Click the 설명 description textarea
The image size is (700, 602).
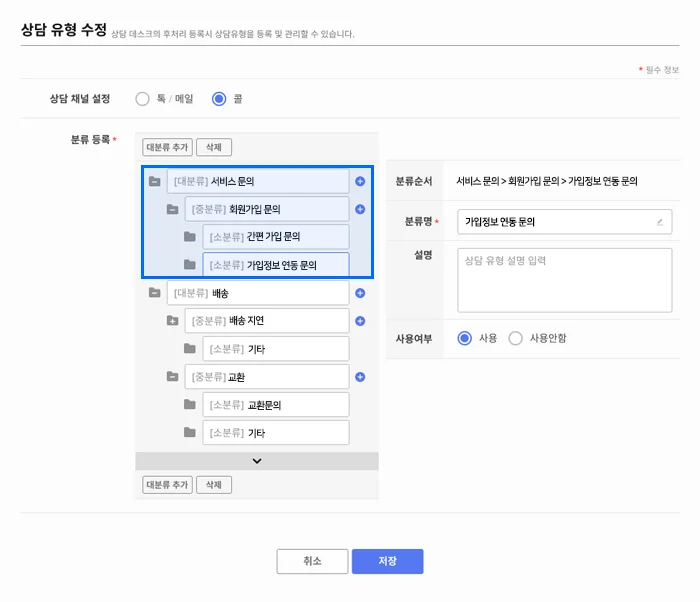pos(565,280)
